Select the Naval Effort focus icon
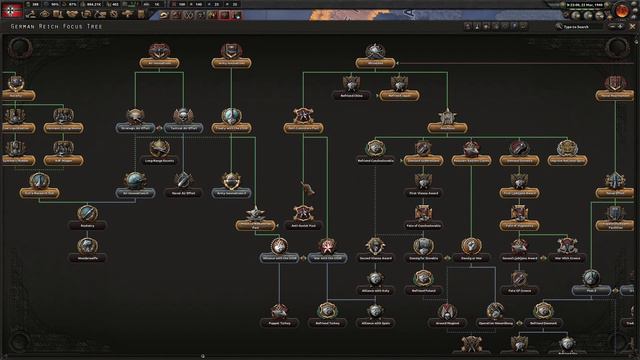640x360 pixels. (x=615, y=181)
